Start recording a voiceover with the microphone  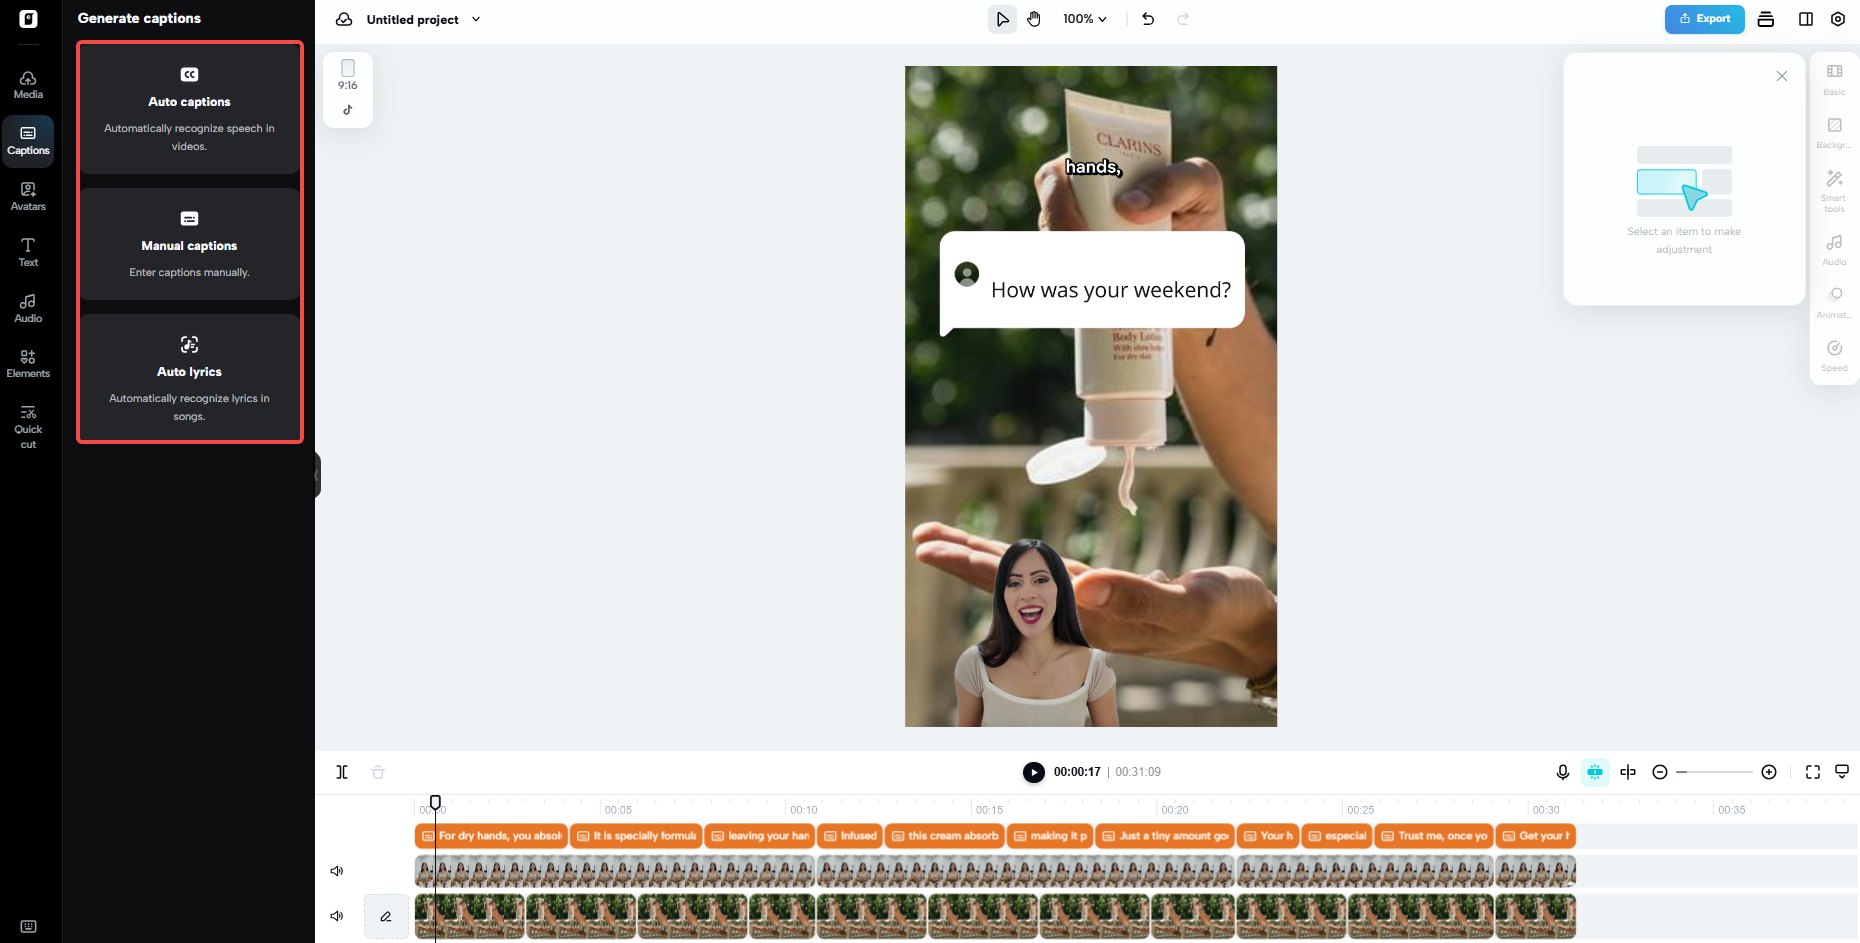(x=1562, y=772)
